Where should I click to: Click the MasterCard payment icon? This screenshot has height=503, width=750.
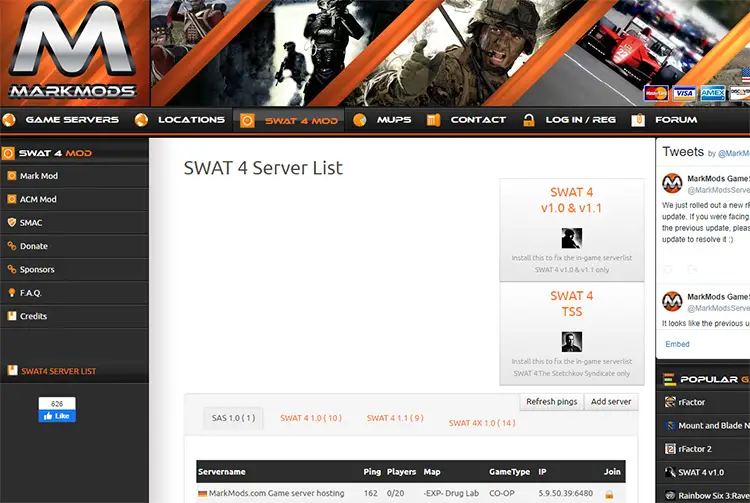pos(656,93)
